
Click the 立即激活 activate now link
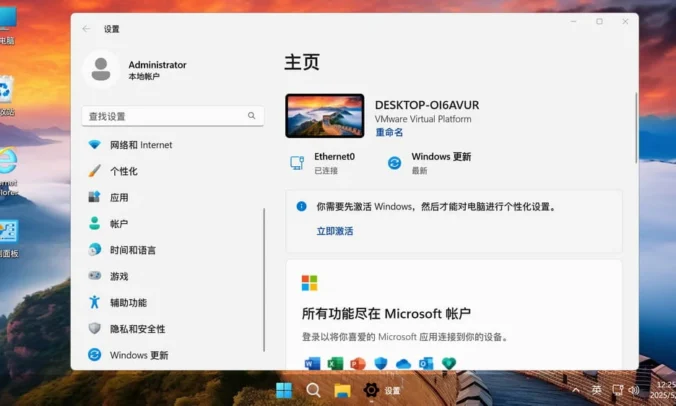(335, 231)
